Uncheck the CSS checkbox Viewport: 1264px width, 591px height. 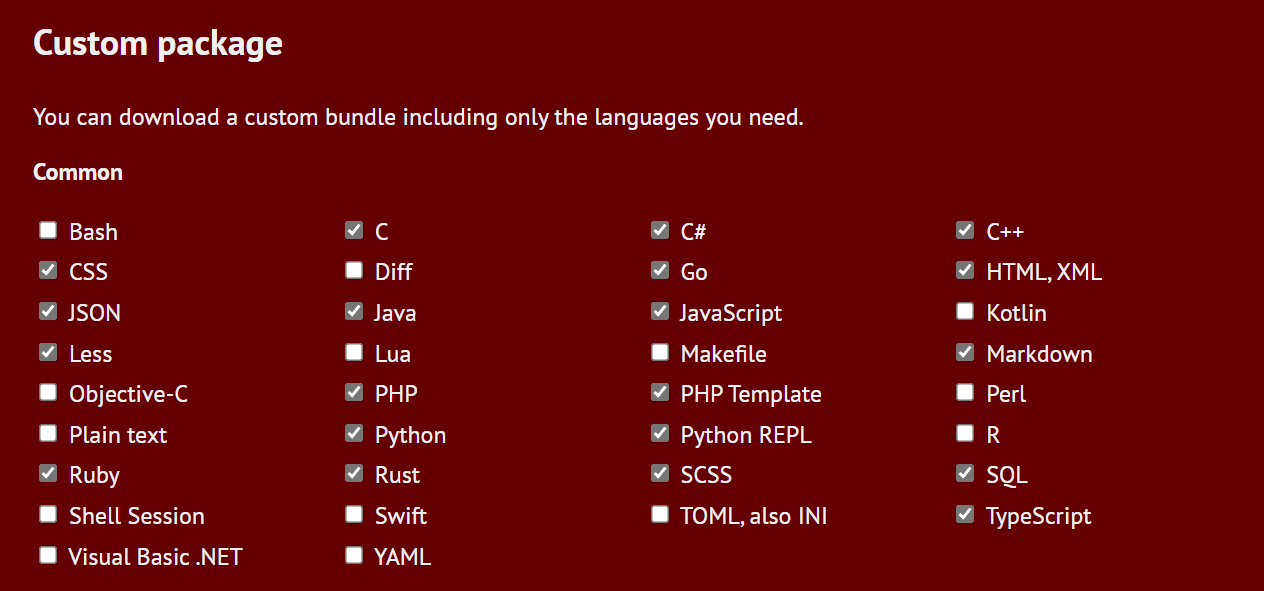coord(48,271)
